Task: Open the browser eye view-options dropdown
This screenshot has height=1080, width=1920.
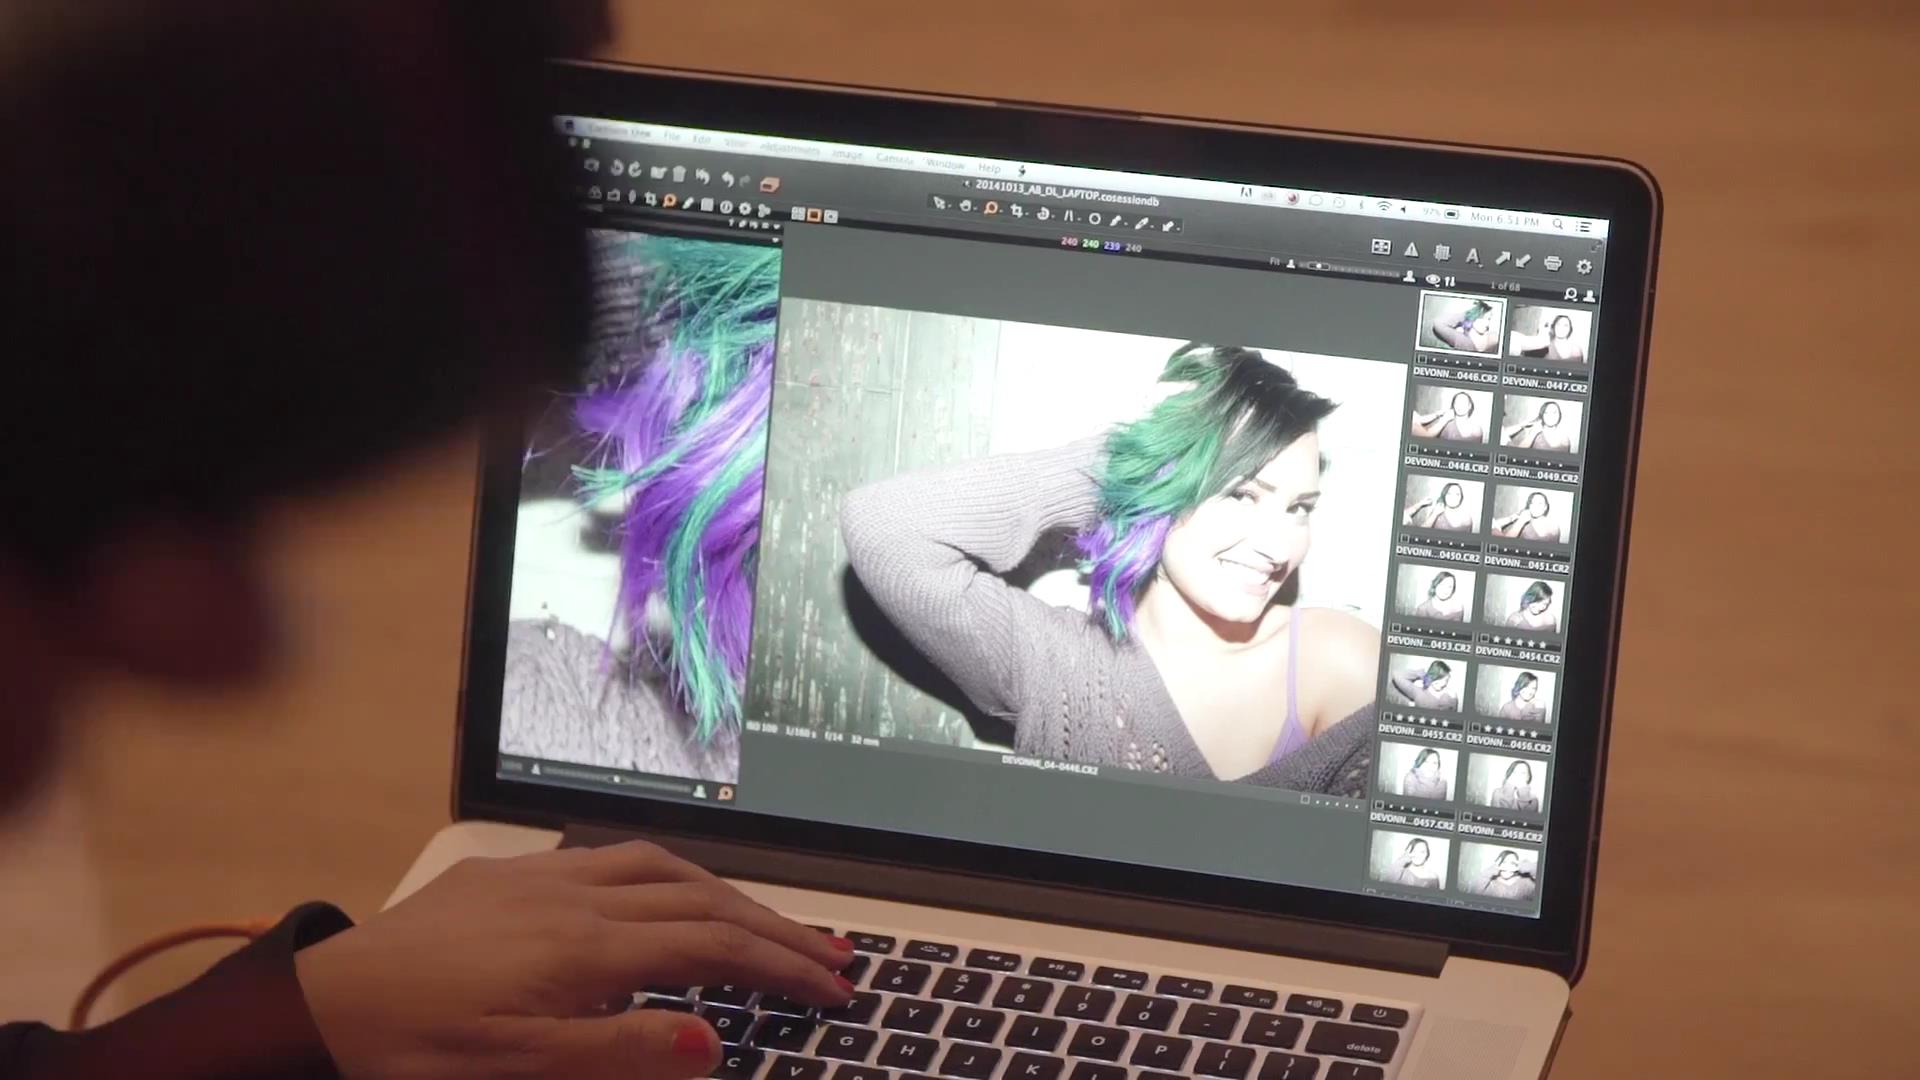Action: coord(1433,280)
